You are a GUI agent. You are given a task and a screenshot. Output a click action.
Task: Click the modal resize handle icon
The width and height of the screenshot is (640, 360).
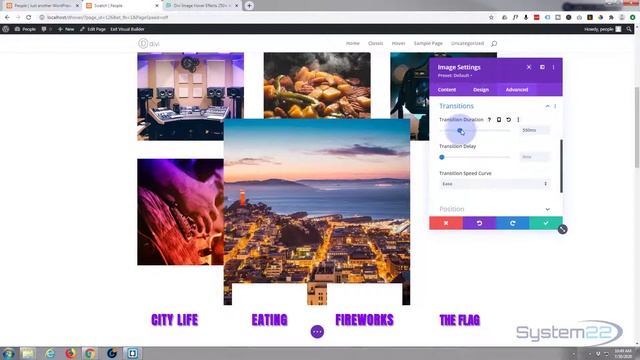(562, 229)
